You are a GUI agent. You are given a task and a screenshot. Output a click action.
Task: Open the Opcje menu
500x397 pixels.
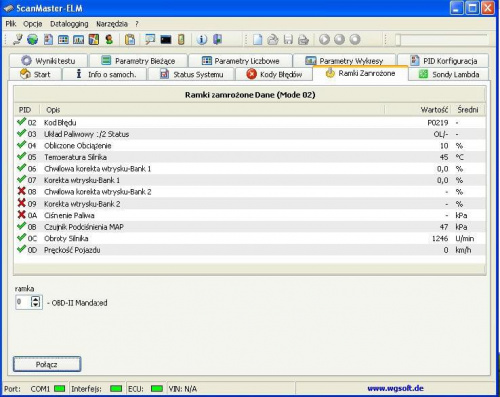pos(33,24)
